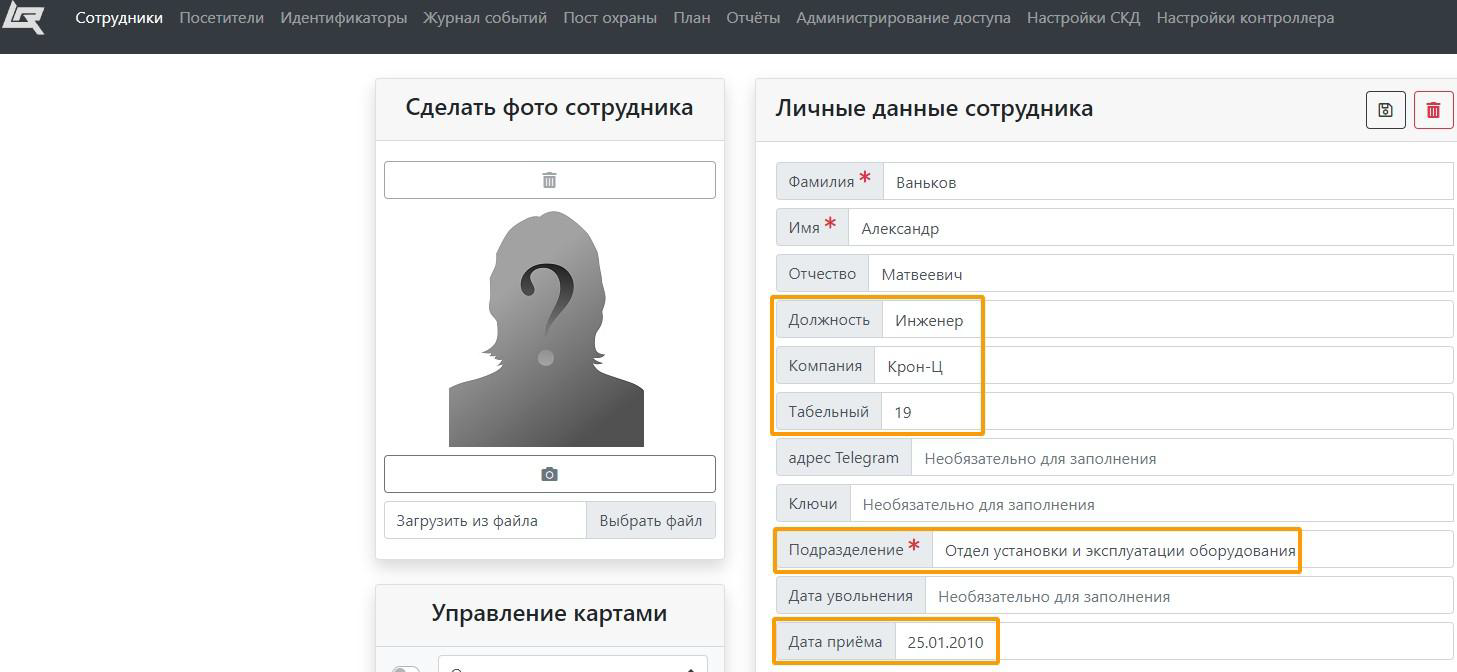
Task: Open Настройки контроллера in top menu
Action: 1245,18
